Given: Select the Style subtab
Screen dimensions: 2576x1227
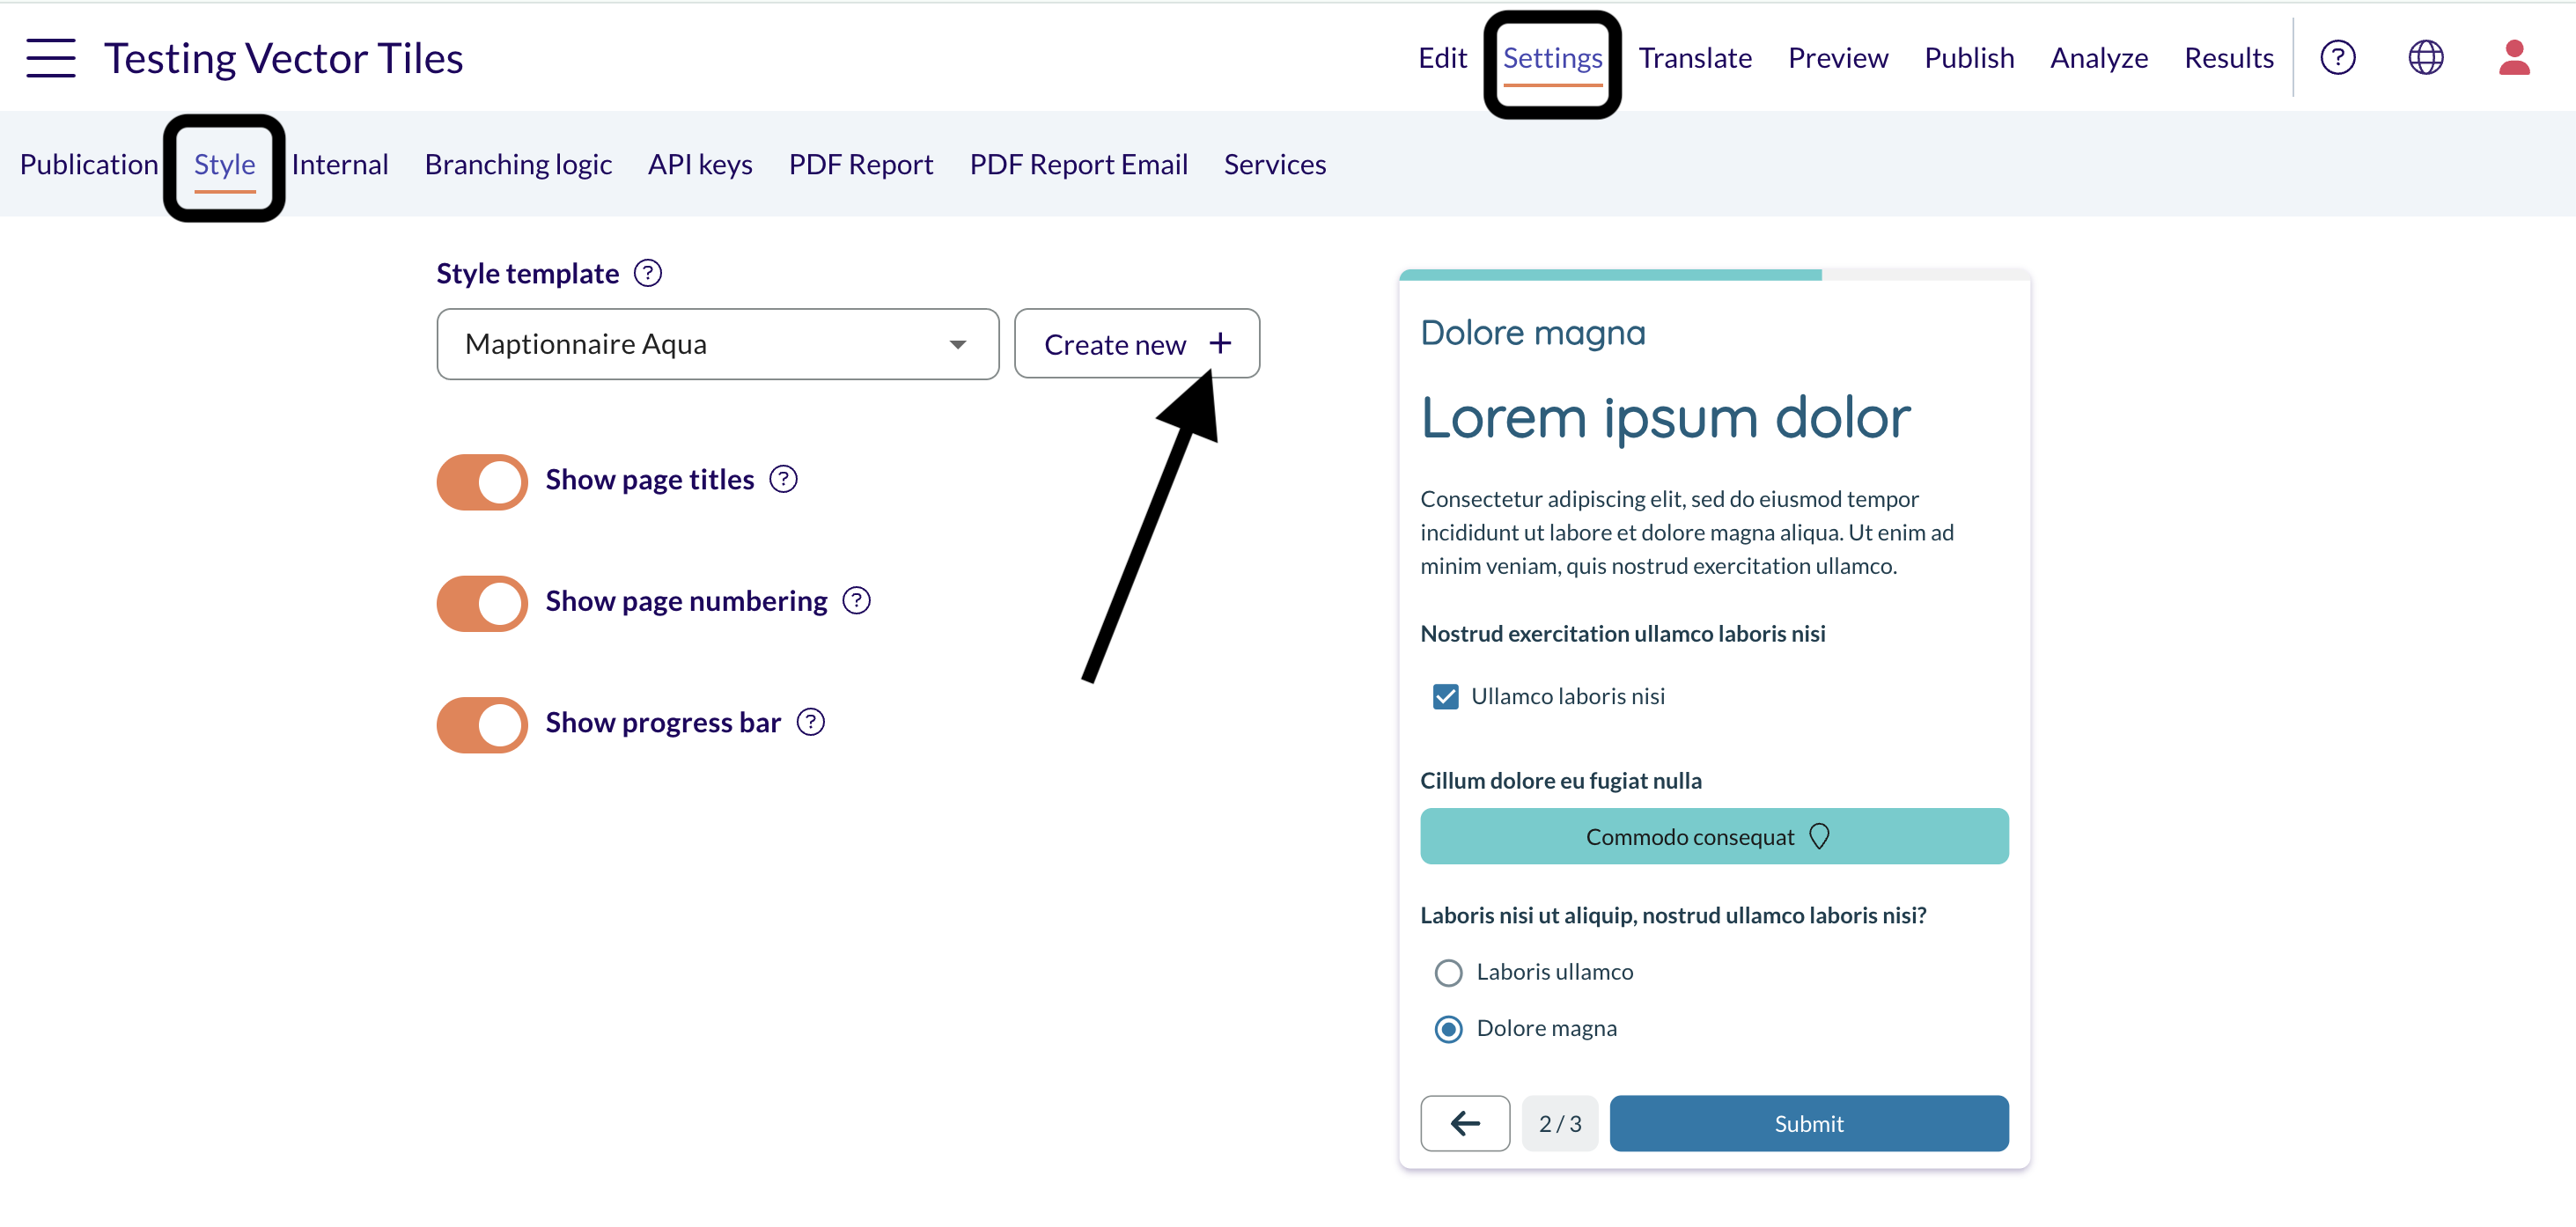Looking at the screenshot, I should pos(225,164).
